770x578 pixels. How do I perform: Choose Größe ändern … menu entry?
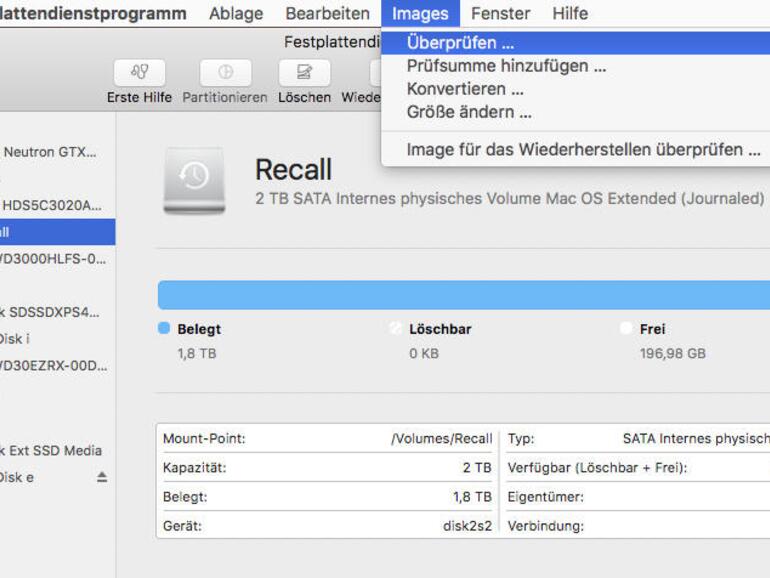coord(576,112)
